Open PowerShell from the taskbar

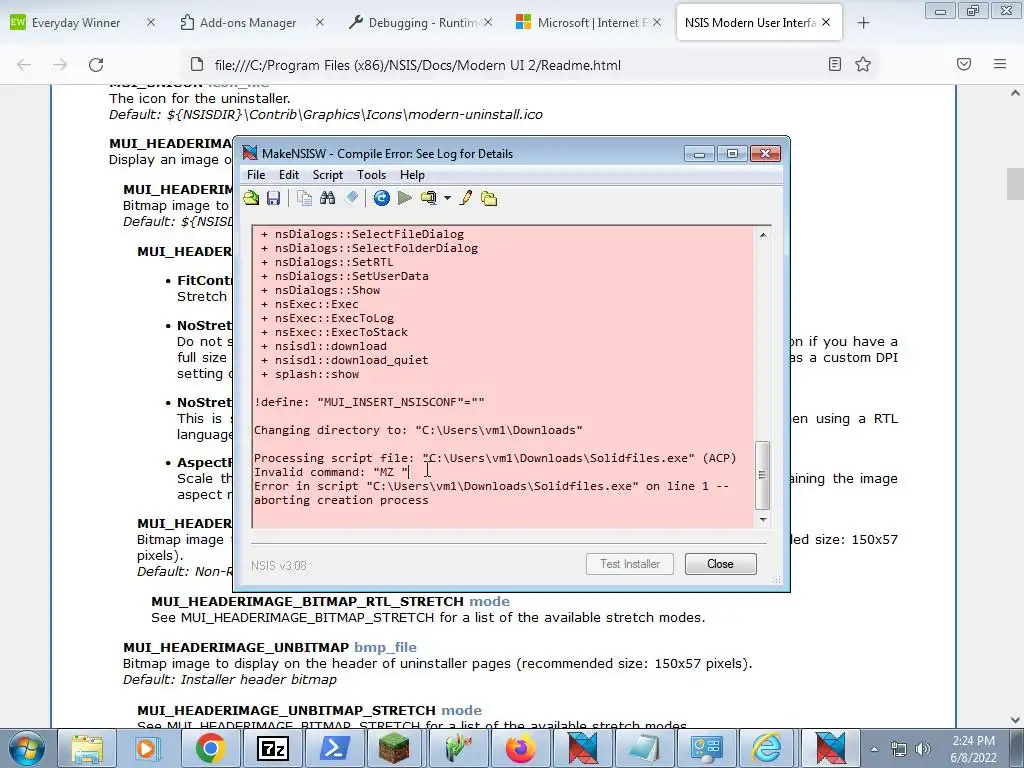click(334, 748)
